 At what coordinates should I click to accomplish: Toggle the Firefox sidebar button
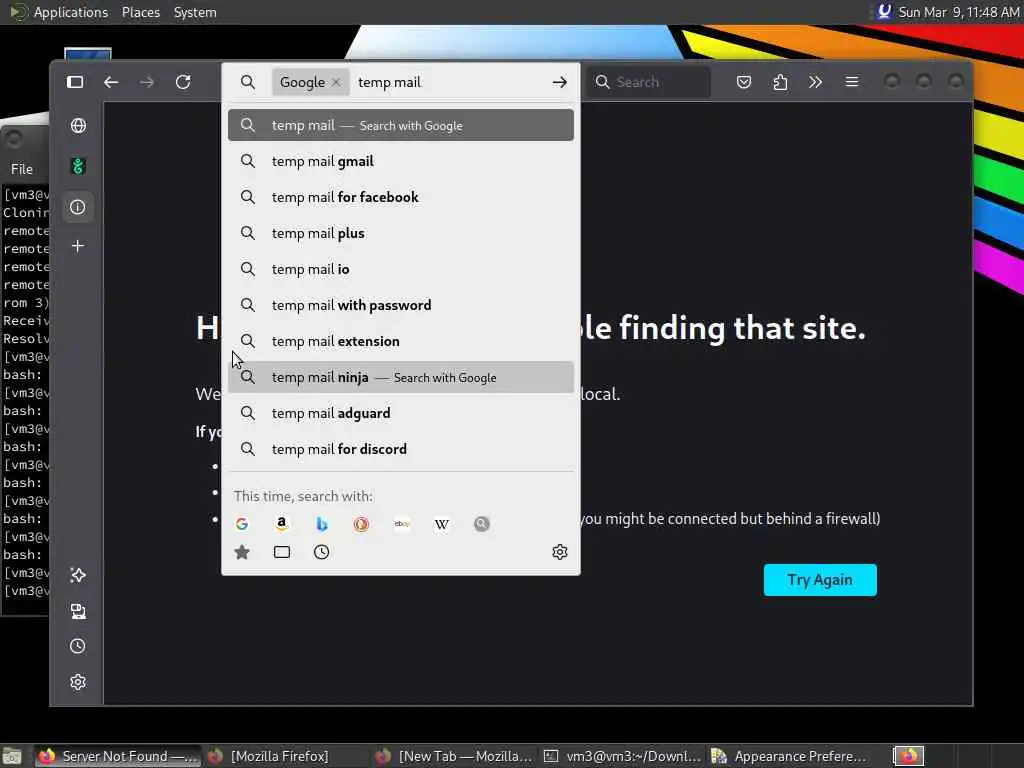[x=75, y=82]
